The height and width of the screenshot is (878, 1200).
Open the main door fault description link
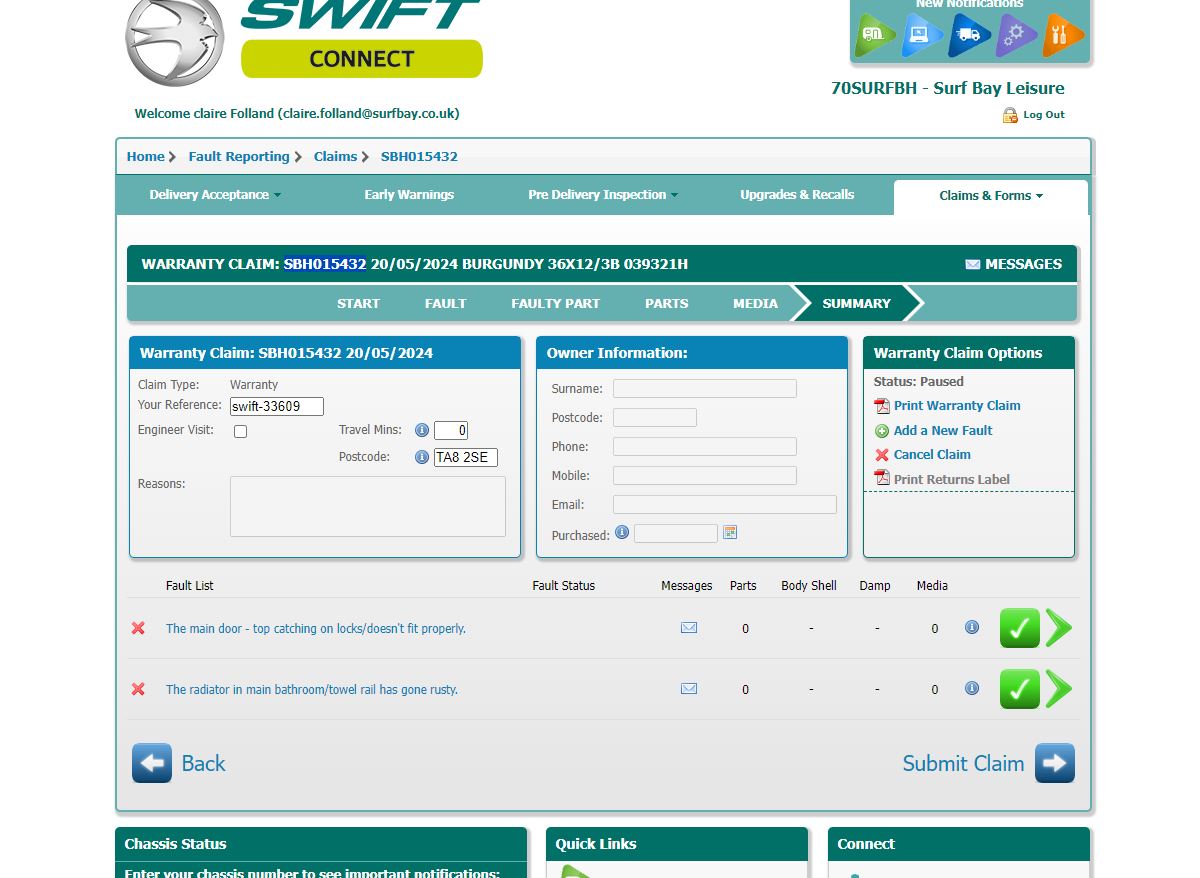tap(316, 629)
